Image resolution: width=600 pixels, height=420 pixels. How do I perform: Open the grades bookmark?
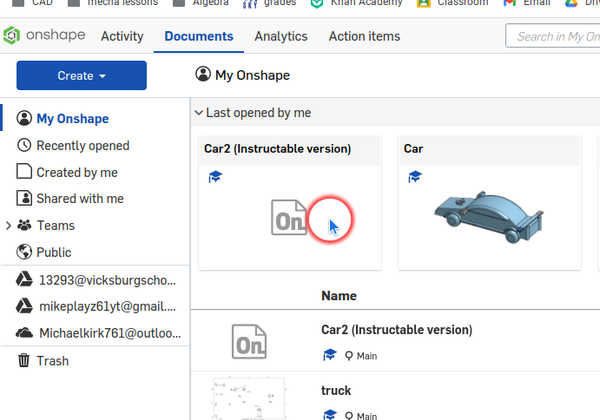click(269, 3)
